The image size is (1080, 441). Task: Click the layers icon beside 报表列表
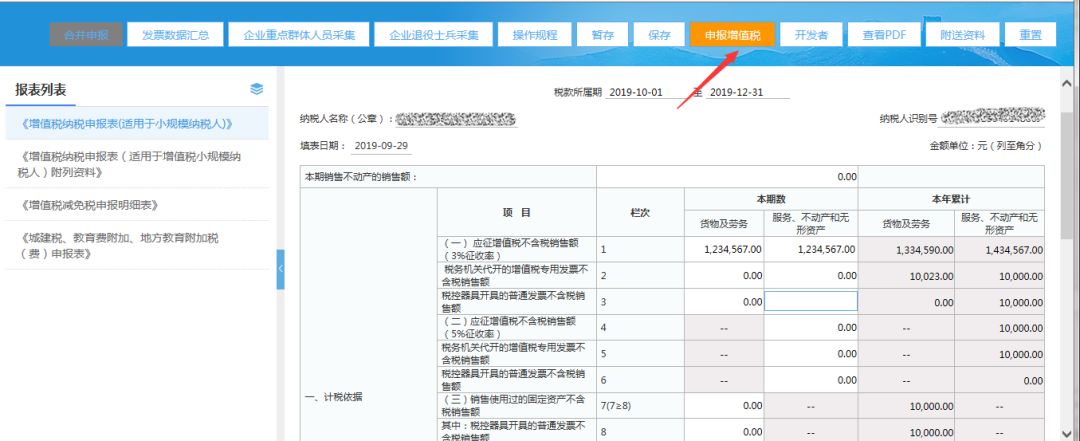[x=257, y=89]
